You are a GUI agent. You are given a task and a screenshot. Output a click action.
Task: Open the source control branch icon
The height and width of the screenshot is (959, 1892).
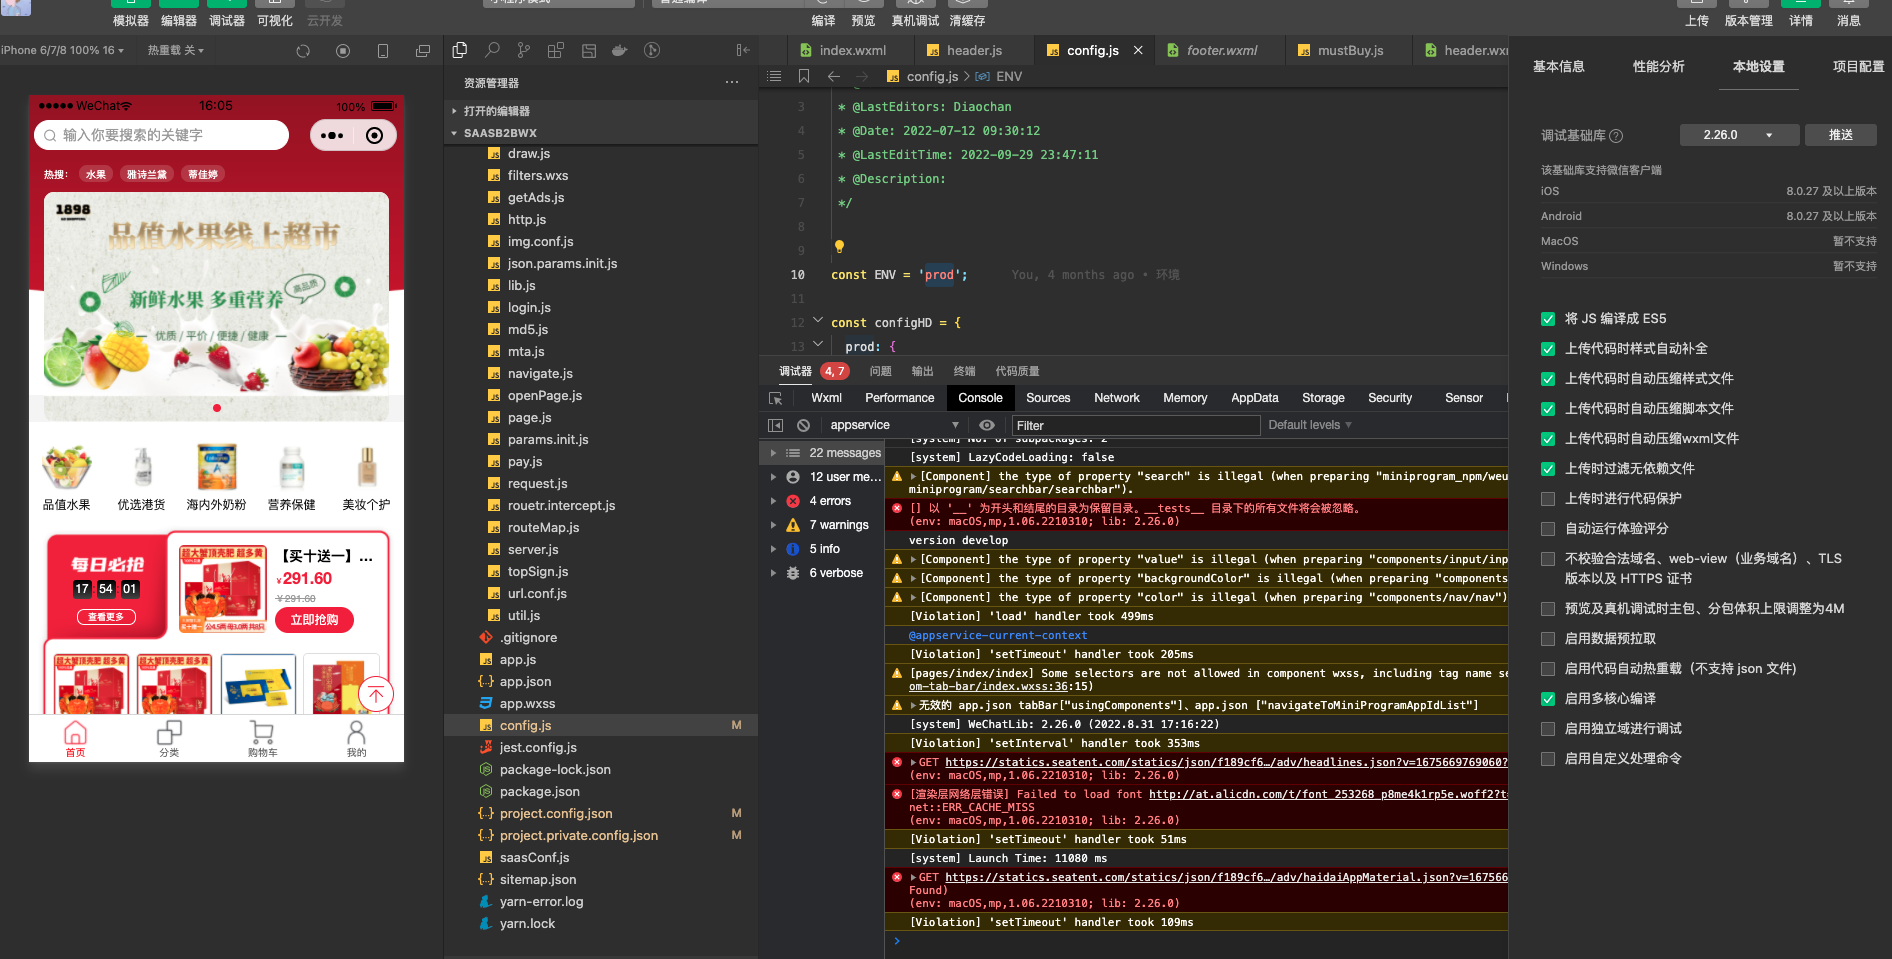pos(524,50)
